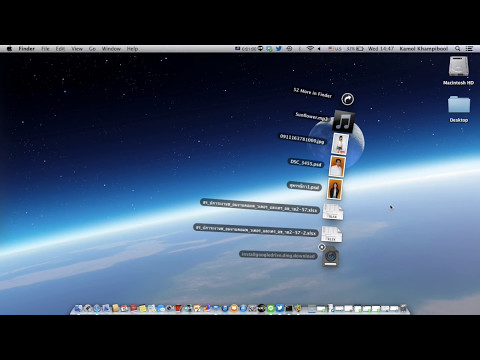Open DSC_3455.psd from the stack

click(x=337, y=166)
